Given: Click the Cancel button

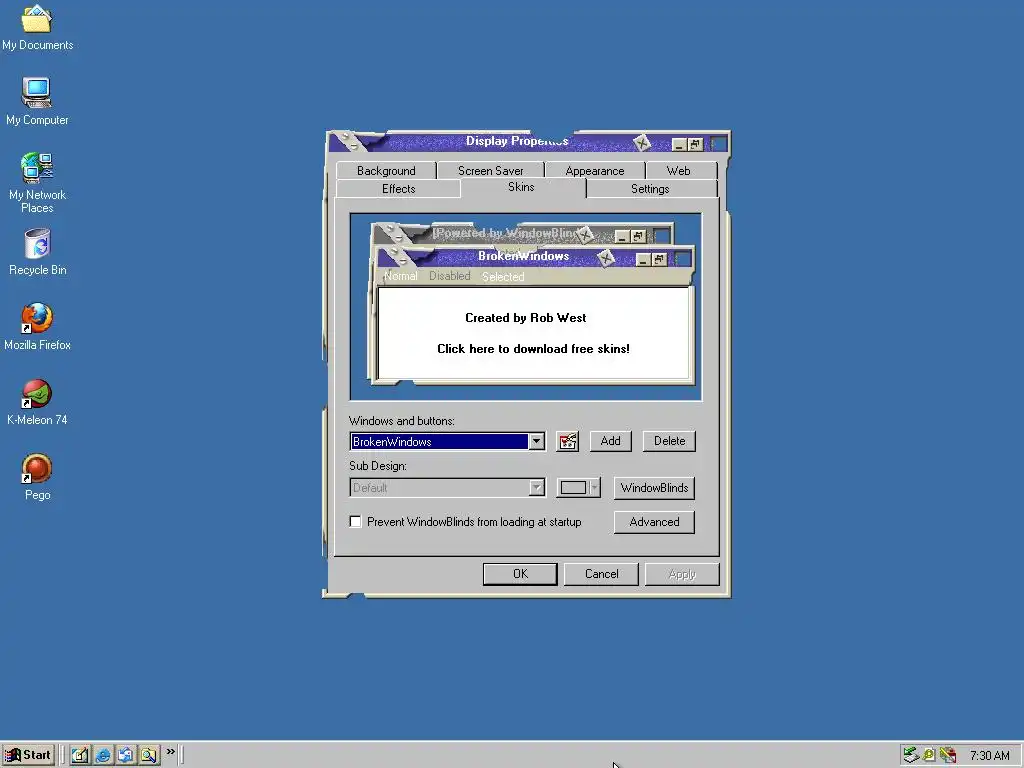Looking at the screenshot, I should [601, 574].
